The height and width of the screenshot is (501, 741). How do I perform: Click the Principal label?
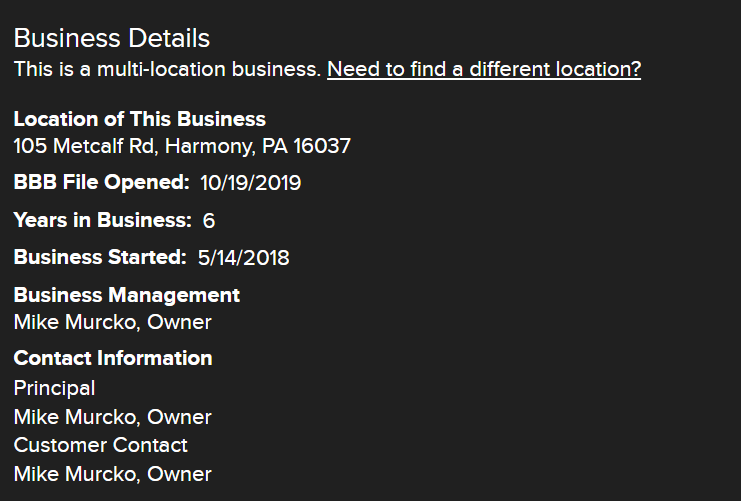(54, 389)
